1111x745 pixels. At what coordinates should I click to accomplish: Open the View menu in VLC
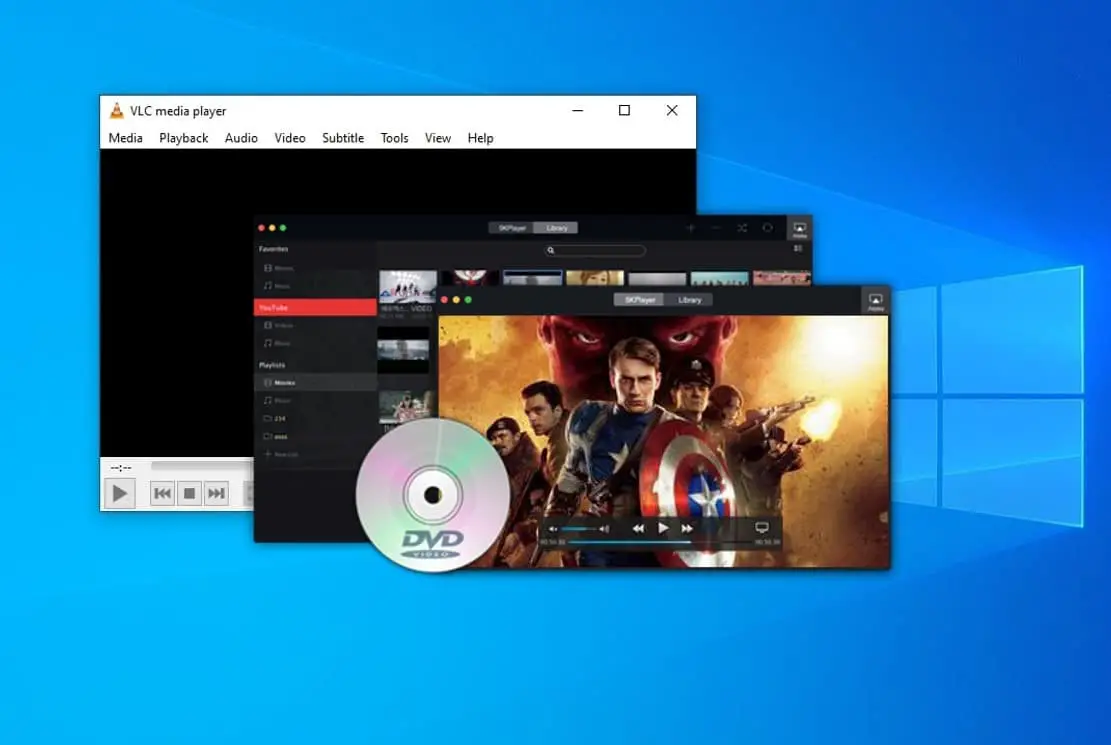pyautogui.click(x=438, y=138)
